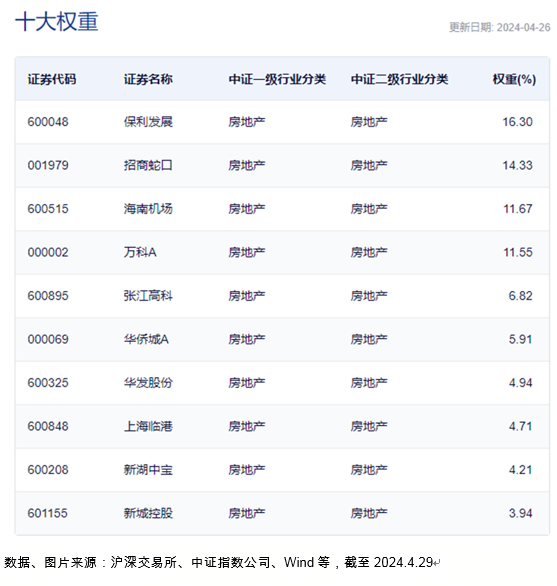Select security code 600325

(x=48, y=383)
